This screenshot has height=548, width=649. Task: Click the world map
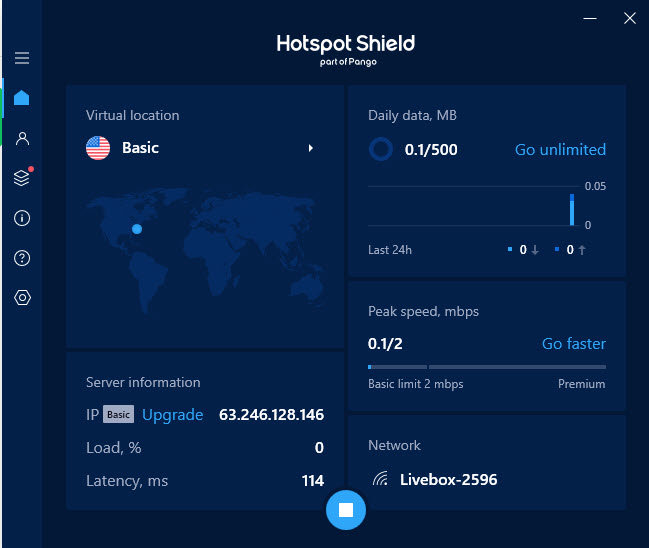pos(205,250)
